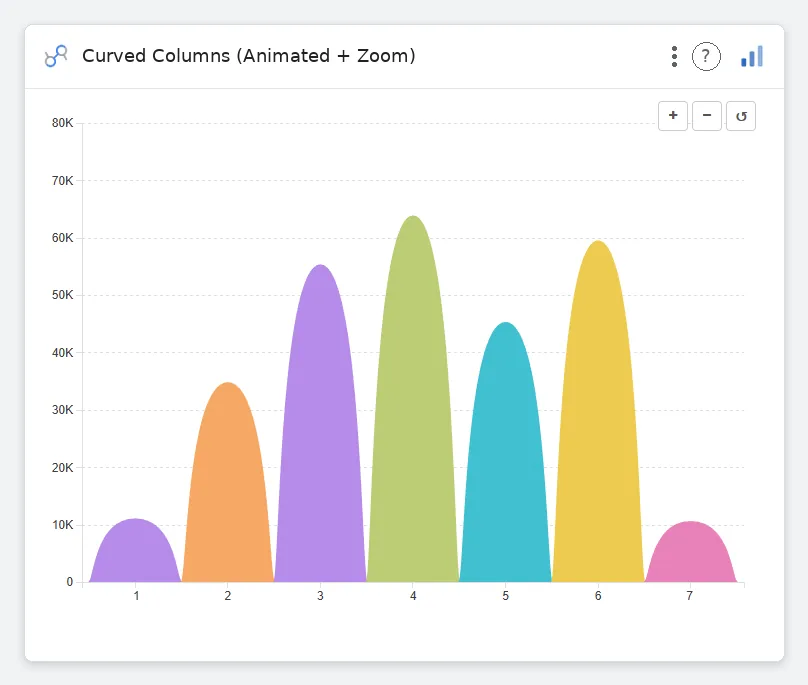Click the linked circles widget icon
This screenshot has width=808, height=685.
pyautogui.click(x=56, y=56)
